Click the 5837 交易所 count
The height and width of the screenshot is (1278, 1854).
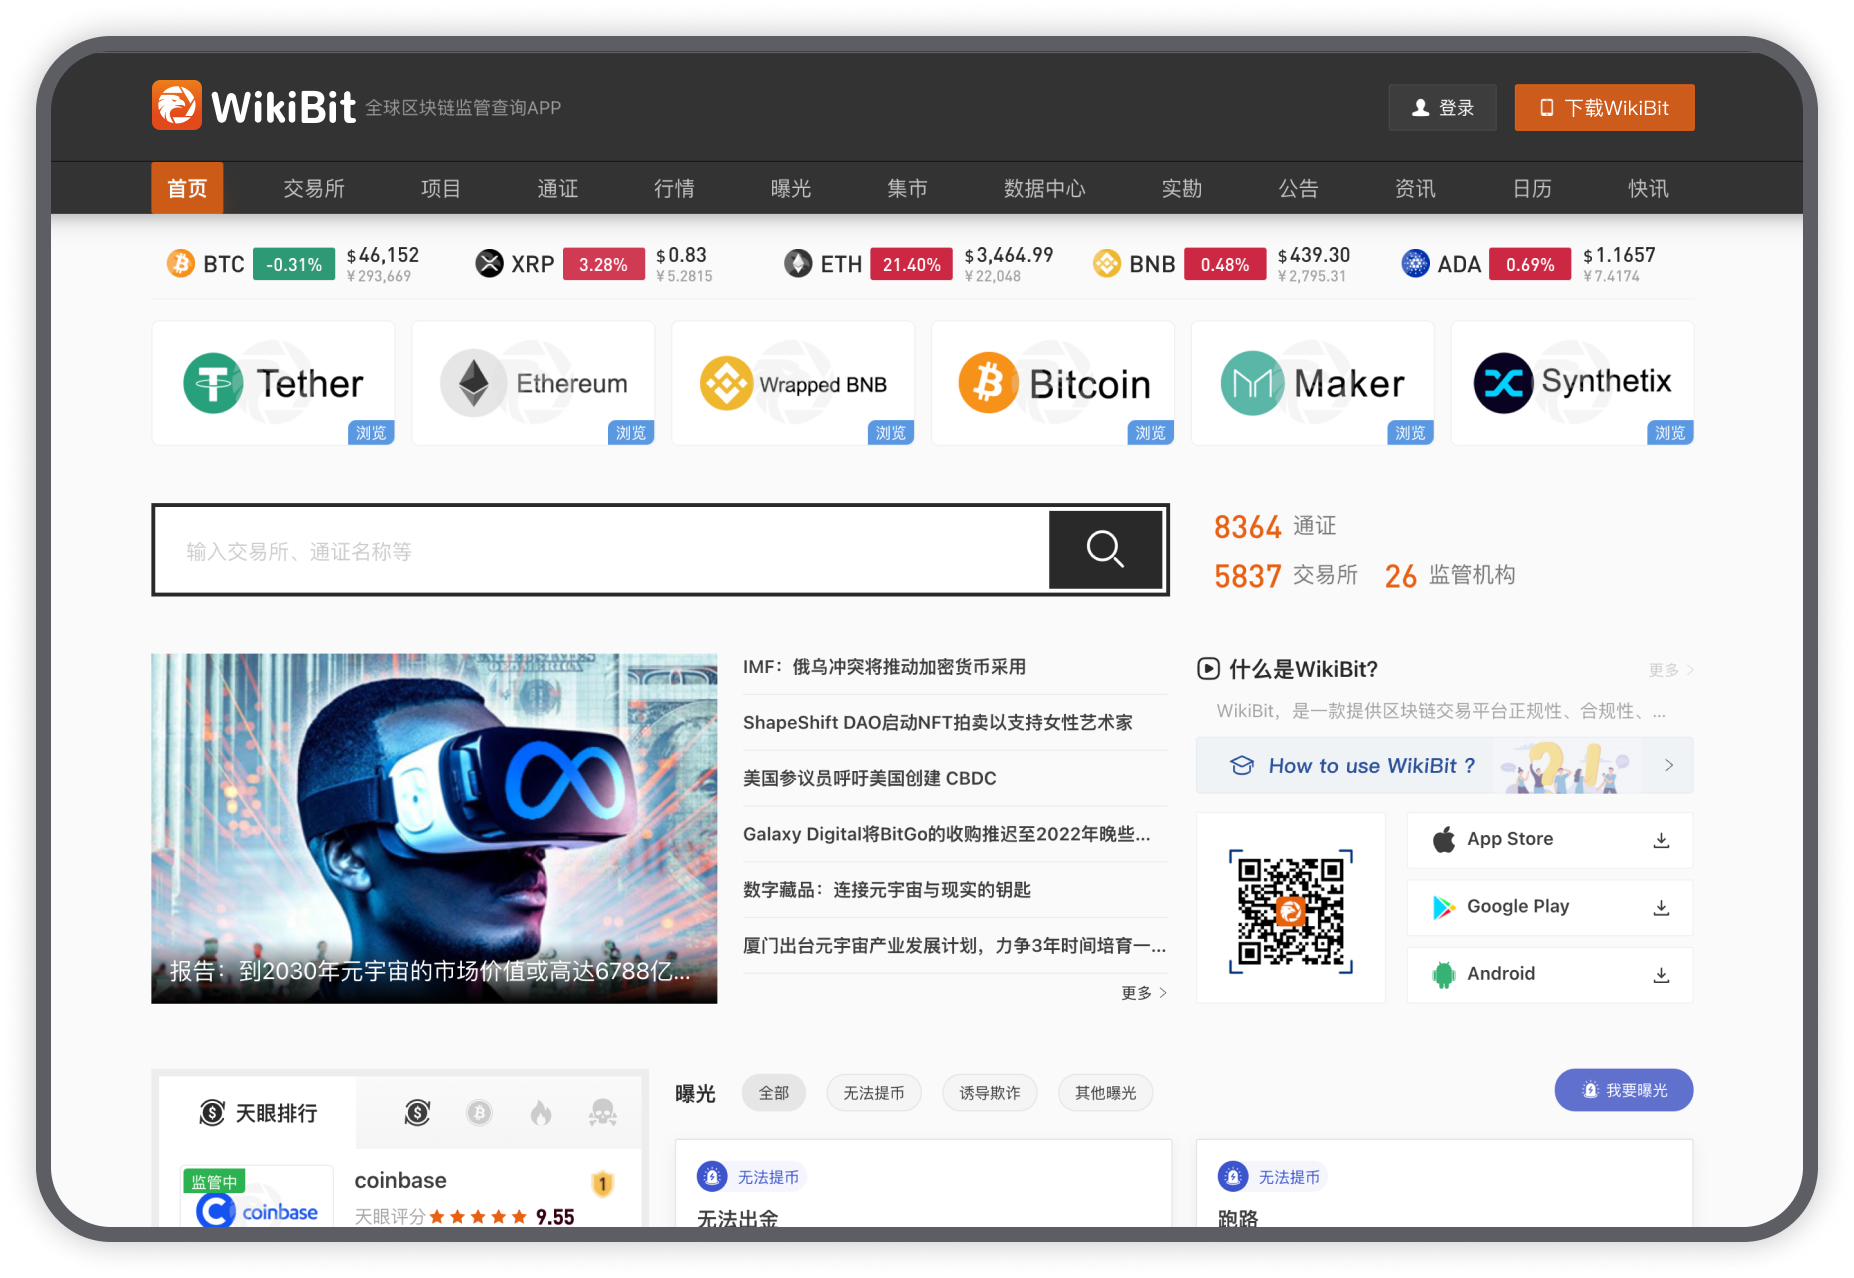(1286, 575)
